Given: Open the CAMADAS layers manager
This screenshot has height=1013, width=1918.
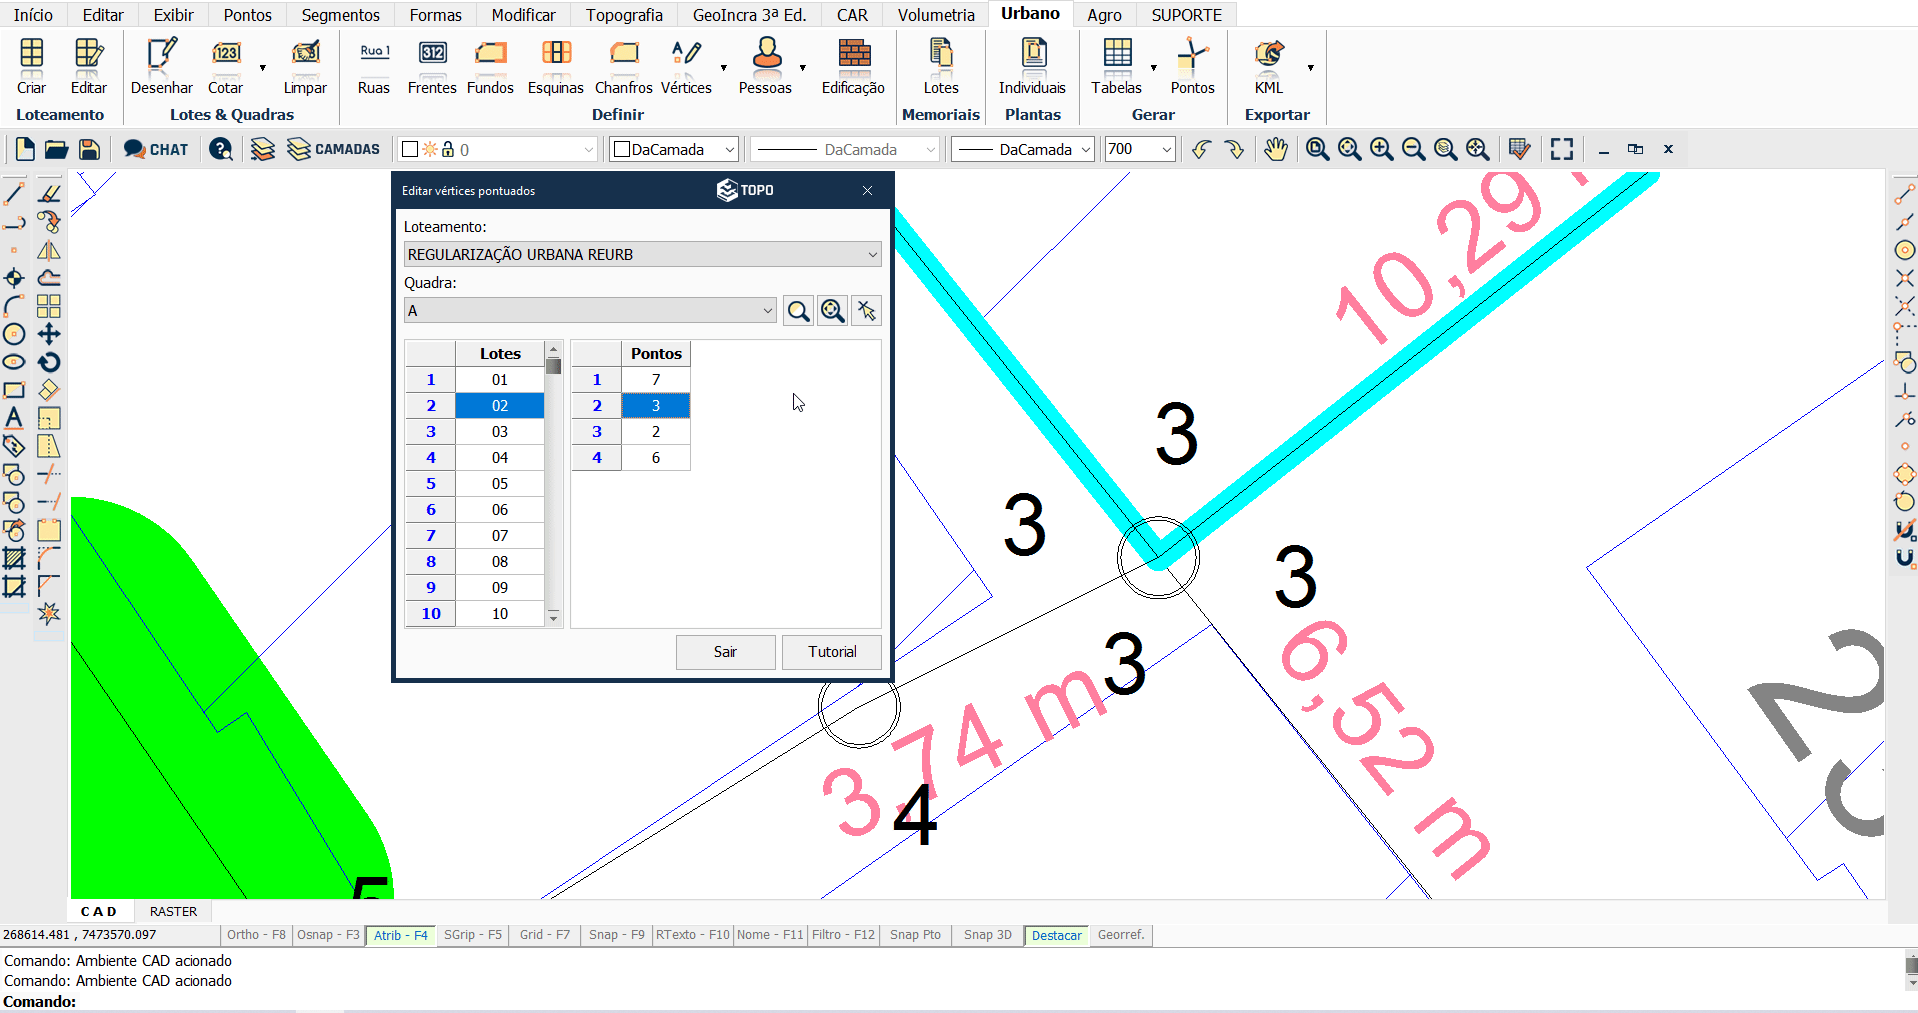Looking at the screenshot, I should pos(334,150).
